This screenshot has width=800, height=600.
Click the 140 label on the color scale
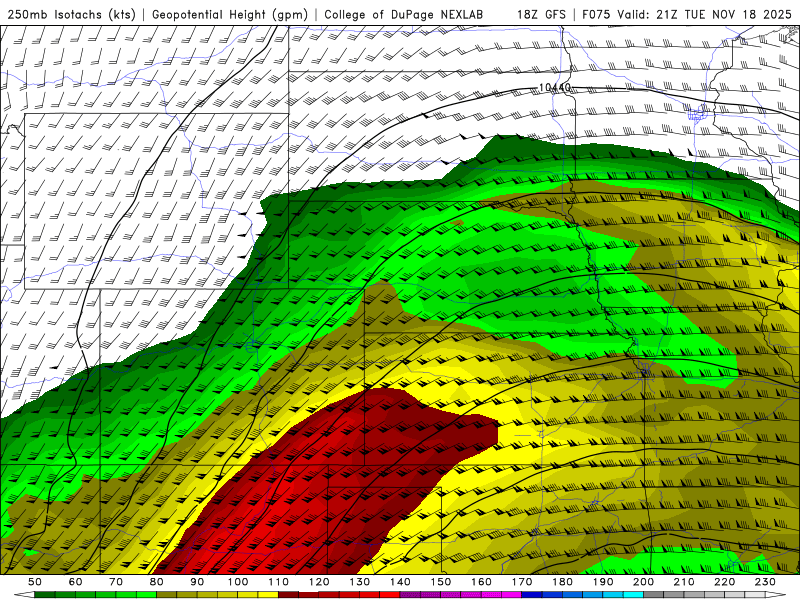click(401, 582)
